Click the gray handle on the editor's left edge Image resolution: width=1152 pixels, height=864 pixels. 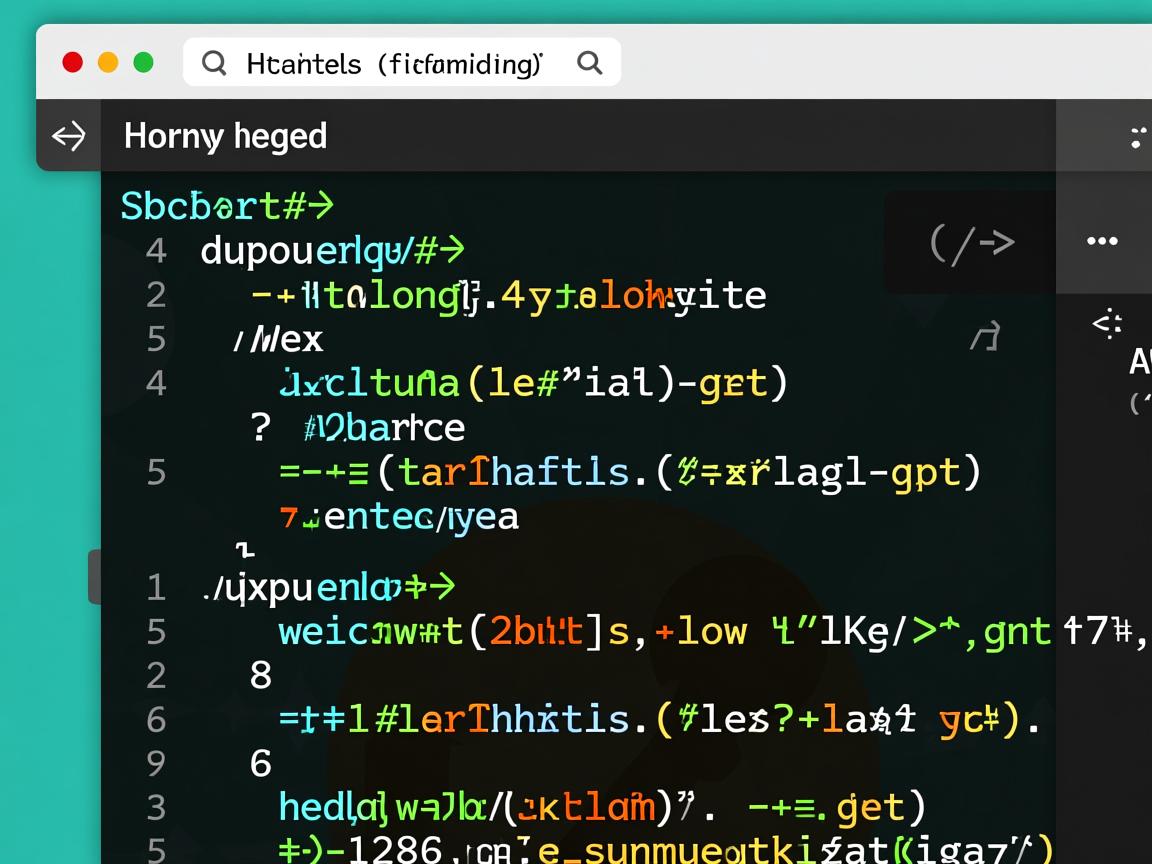coord(95,576)
